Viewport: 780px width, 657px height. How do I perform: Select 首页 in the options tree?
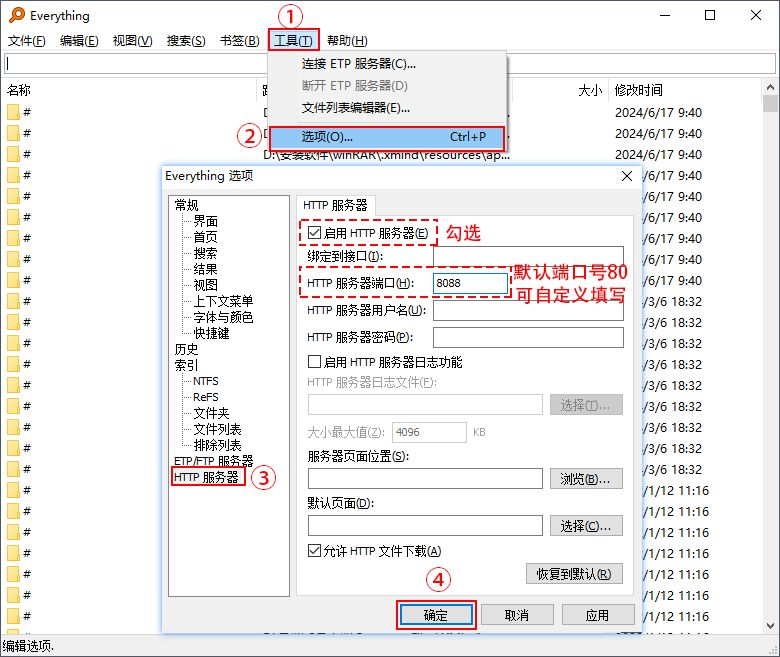pyautogui.click(x=205, y=237)
